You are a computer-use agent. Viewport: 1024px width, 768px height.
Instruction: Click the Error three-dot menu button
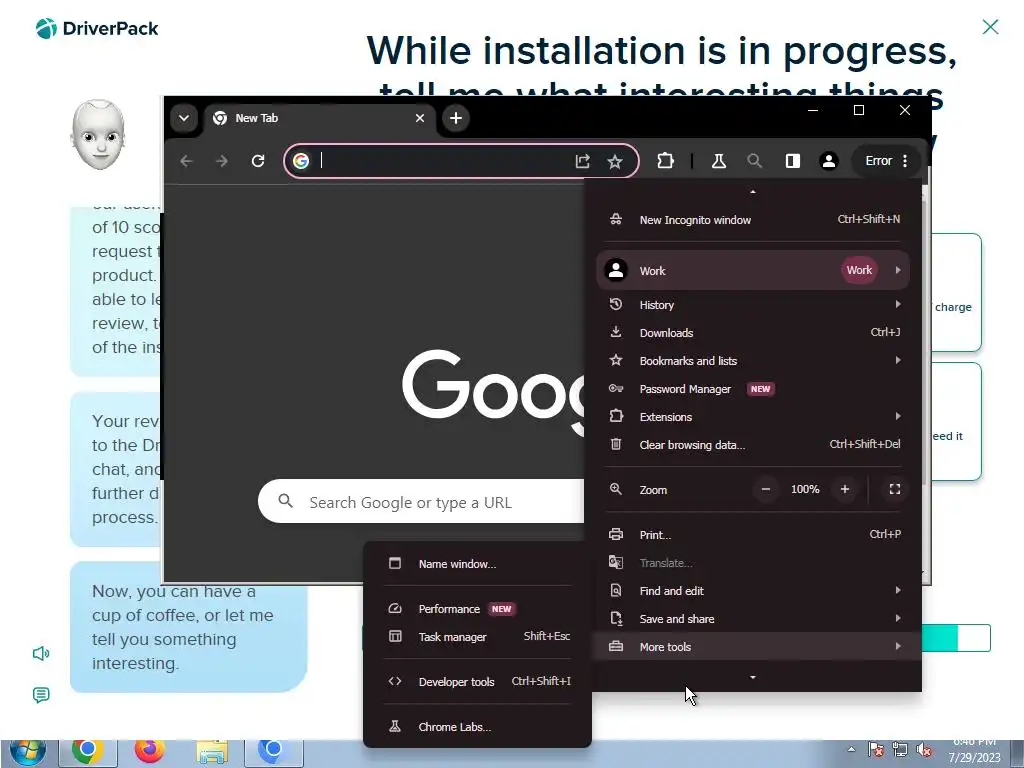pos(887,161)
